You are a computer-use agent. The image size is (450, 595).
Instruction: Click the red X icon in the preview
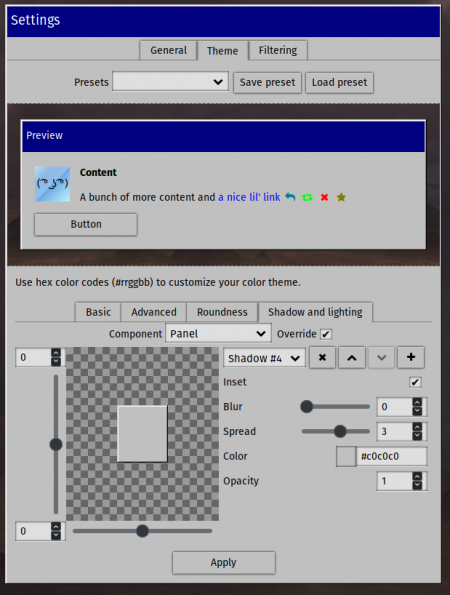coord(324,197)
